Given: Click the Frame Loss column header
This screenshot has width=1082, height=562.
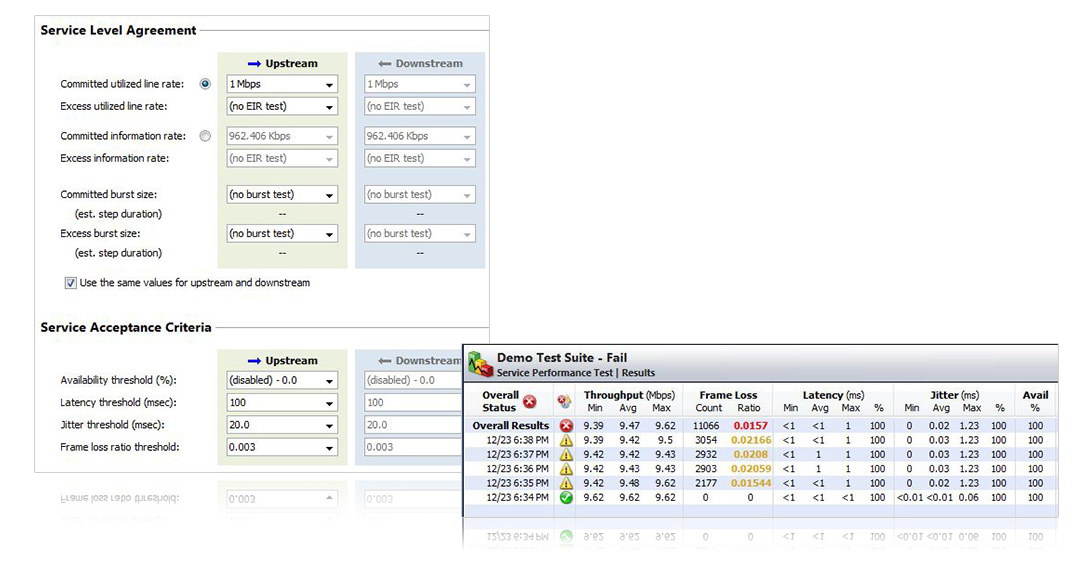Looking at the screenshot, I should (728, 395).
